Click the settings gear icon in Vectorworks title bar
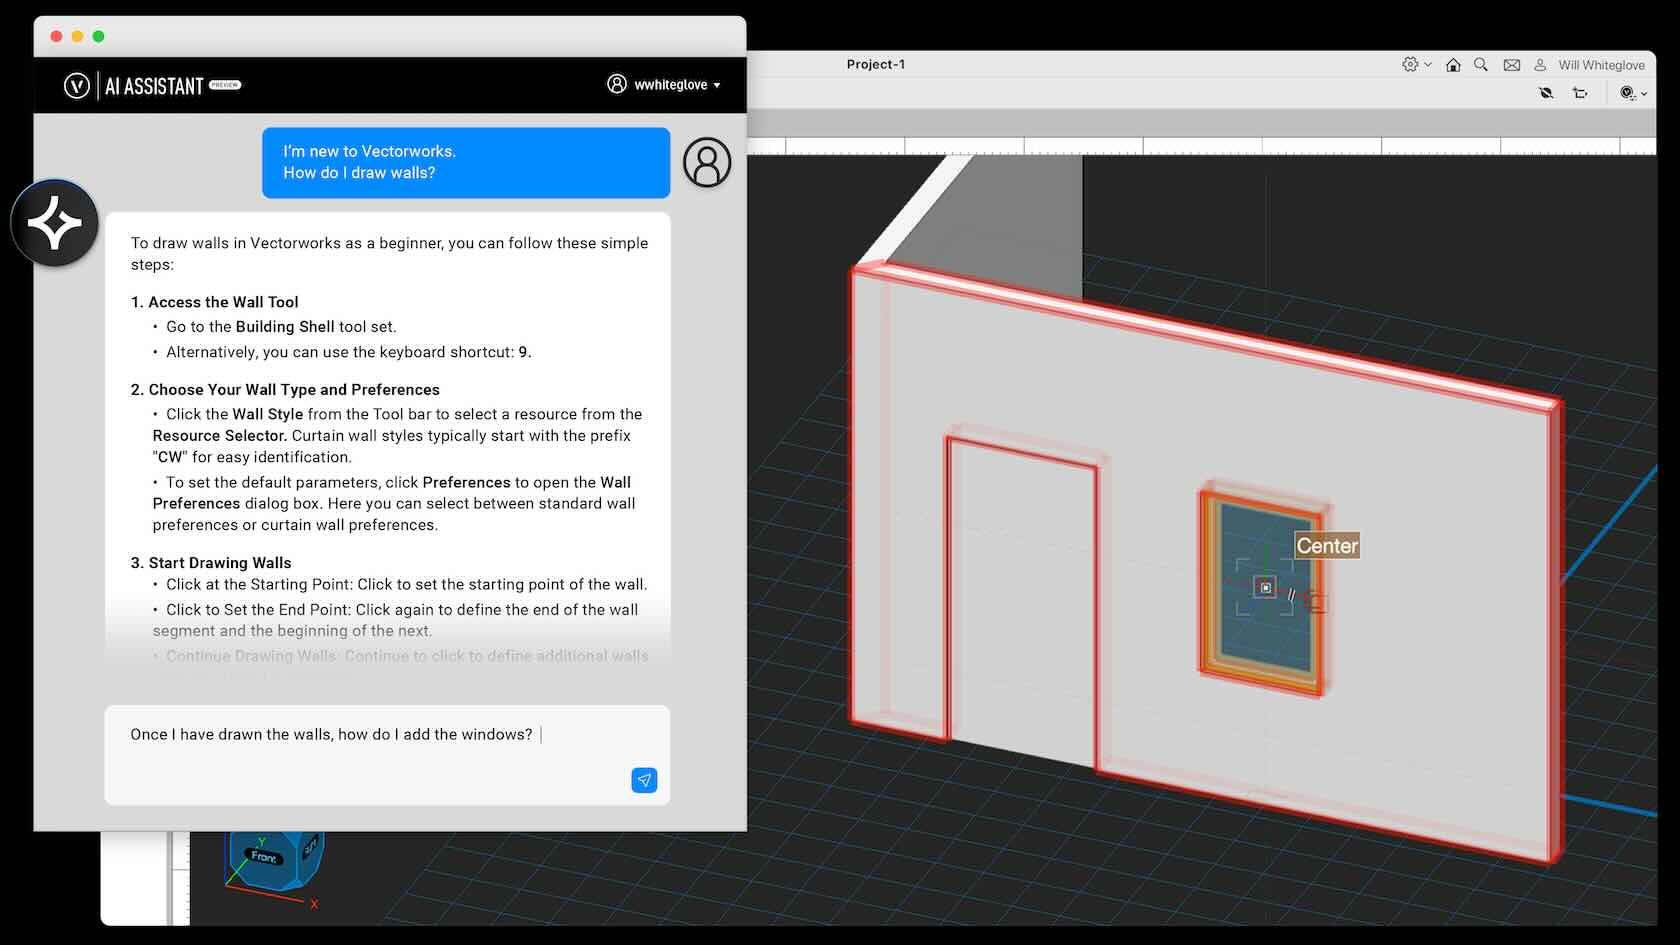 [x=1410, y=64]
